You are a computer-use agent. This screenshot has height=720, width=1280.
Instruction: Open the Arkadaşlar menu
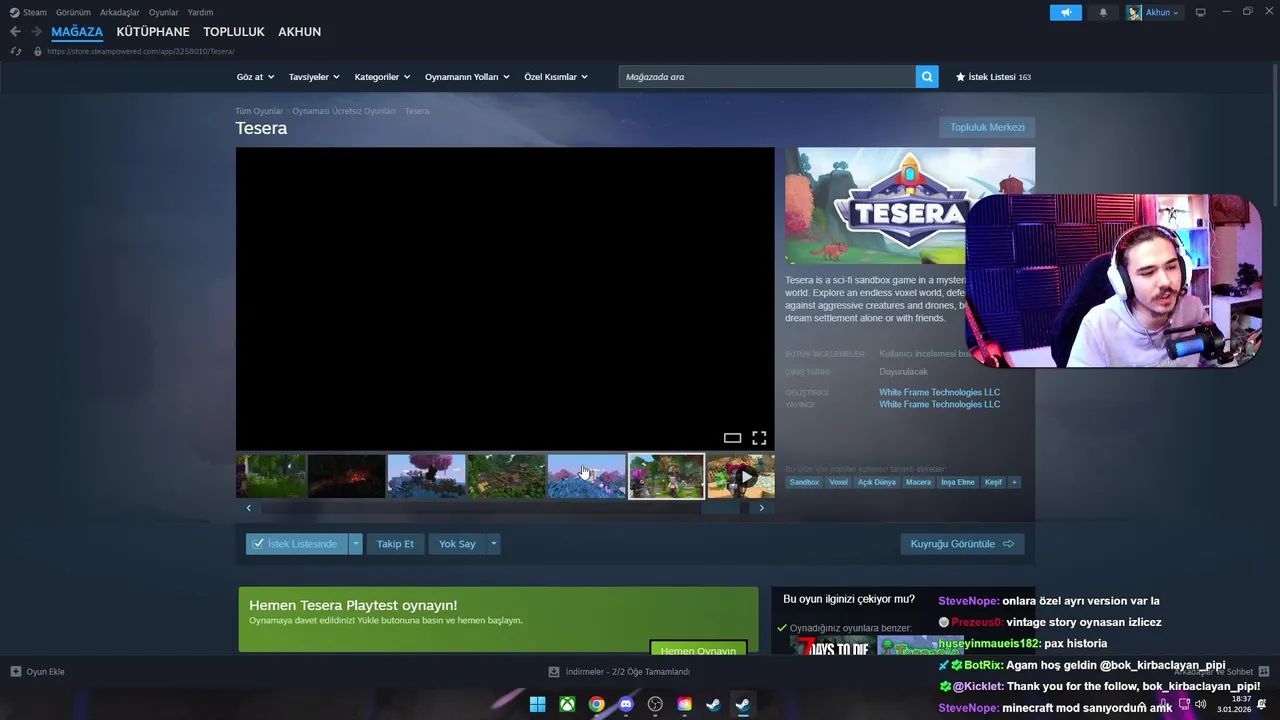click(x=120, y=12)
